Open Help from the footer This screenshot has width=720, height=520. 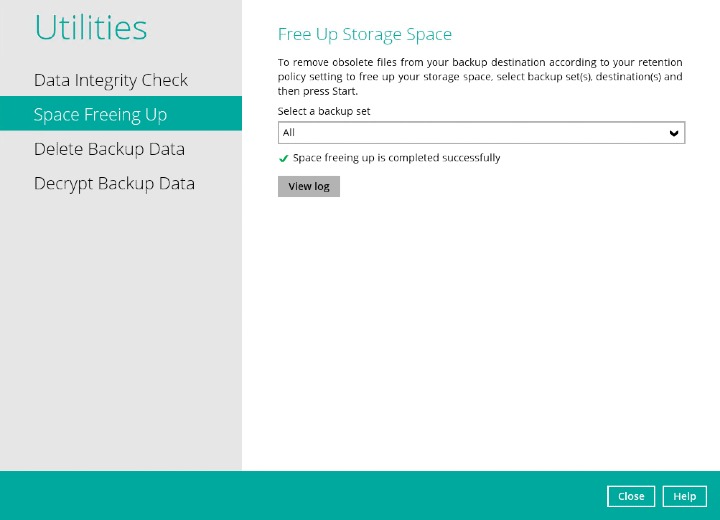684,496
